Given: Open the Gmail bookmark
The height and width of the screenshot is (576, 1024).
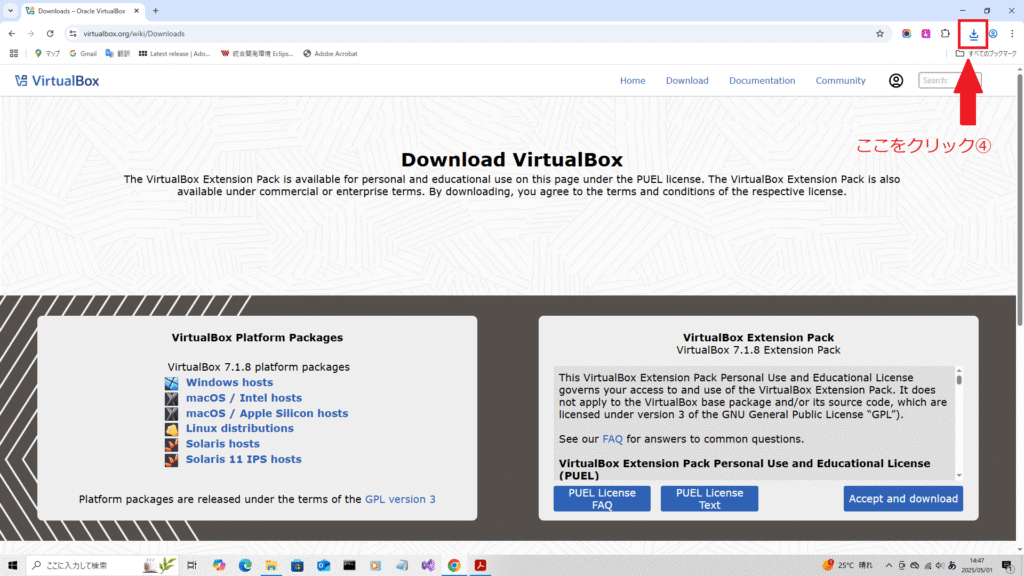Looking at the screenshot, I should point(83,54).
